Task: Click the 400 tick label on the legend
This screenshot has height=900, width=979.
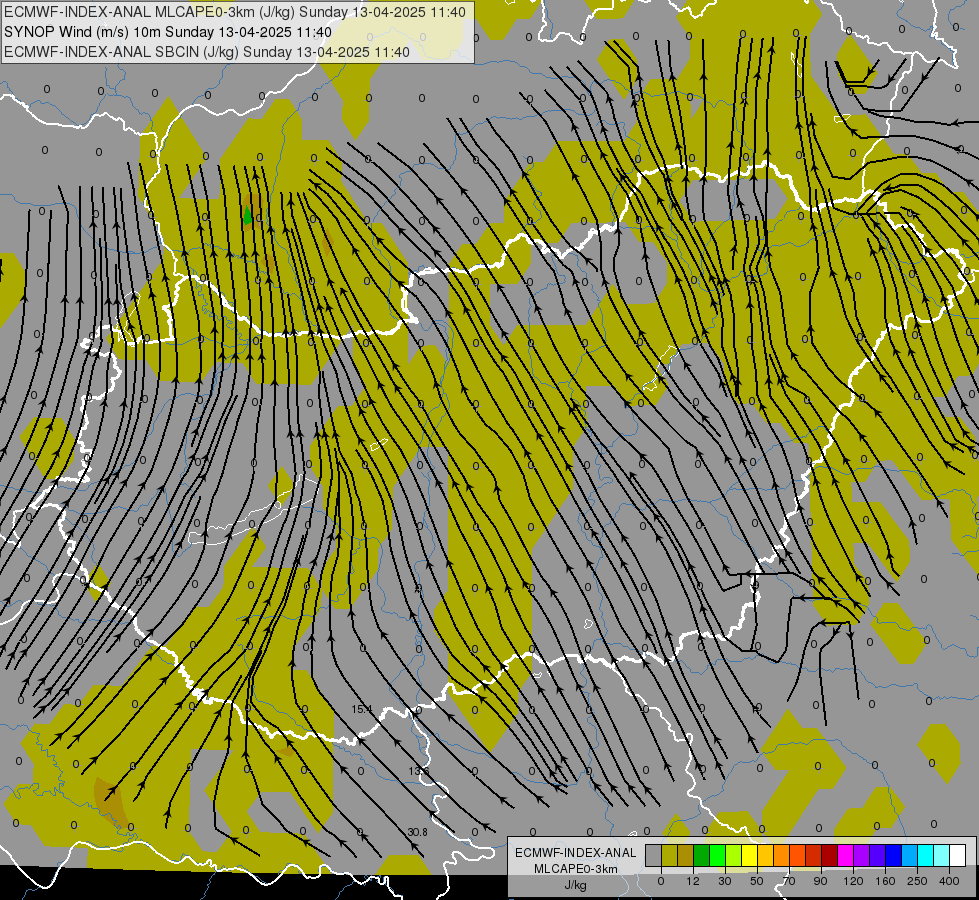Action: (x=949, y=881)
